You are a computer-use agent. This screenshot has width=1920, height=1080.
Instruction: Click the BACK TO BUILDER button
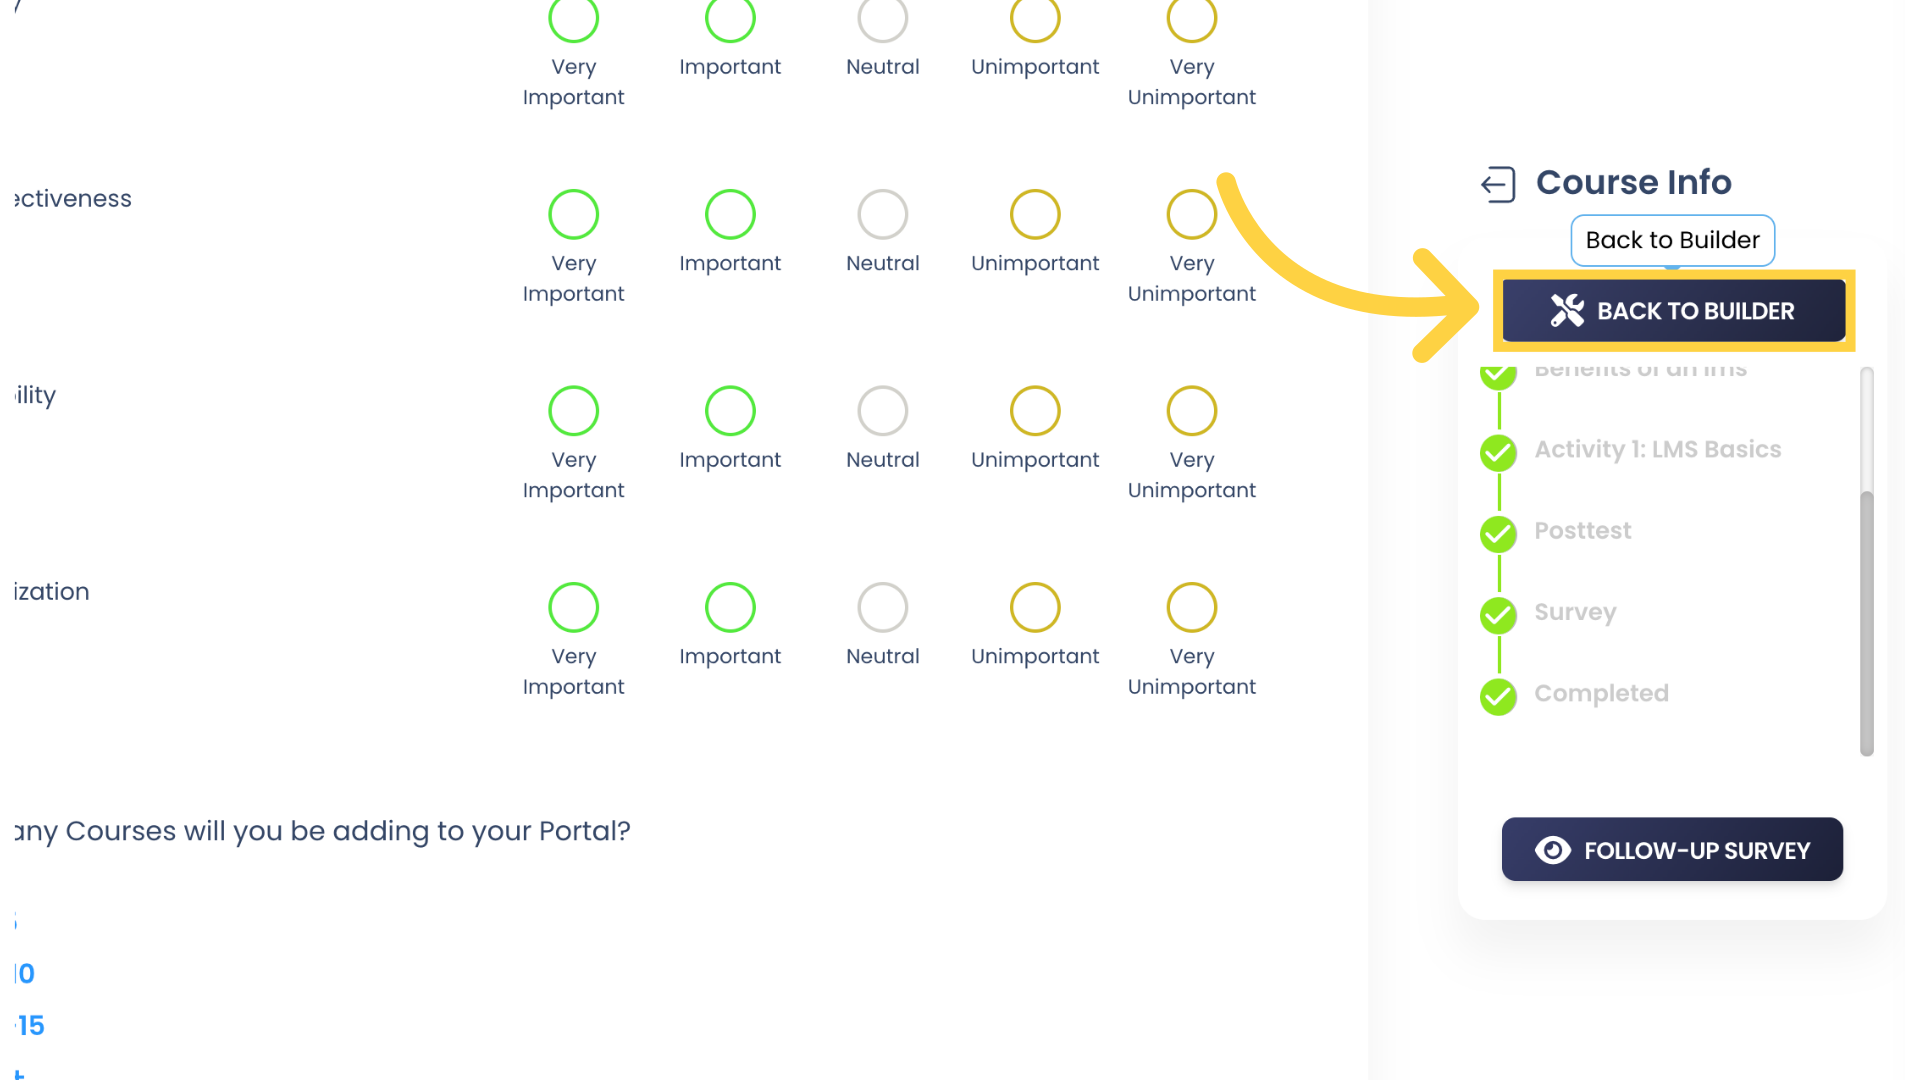1673,310
